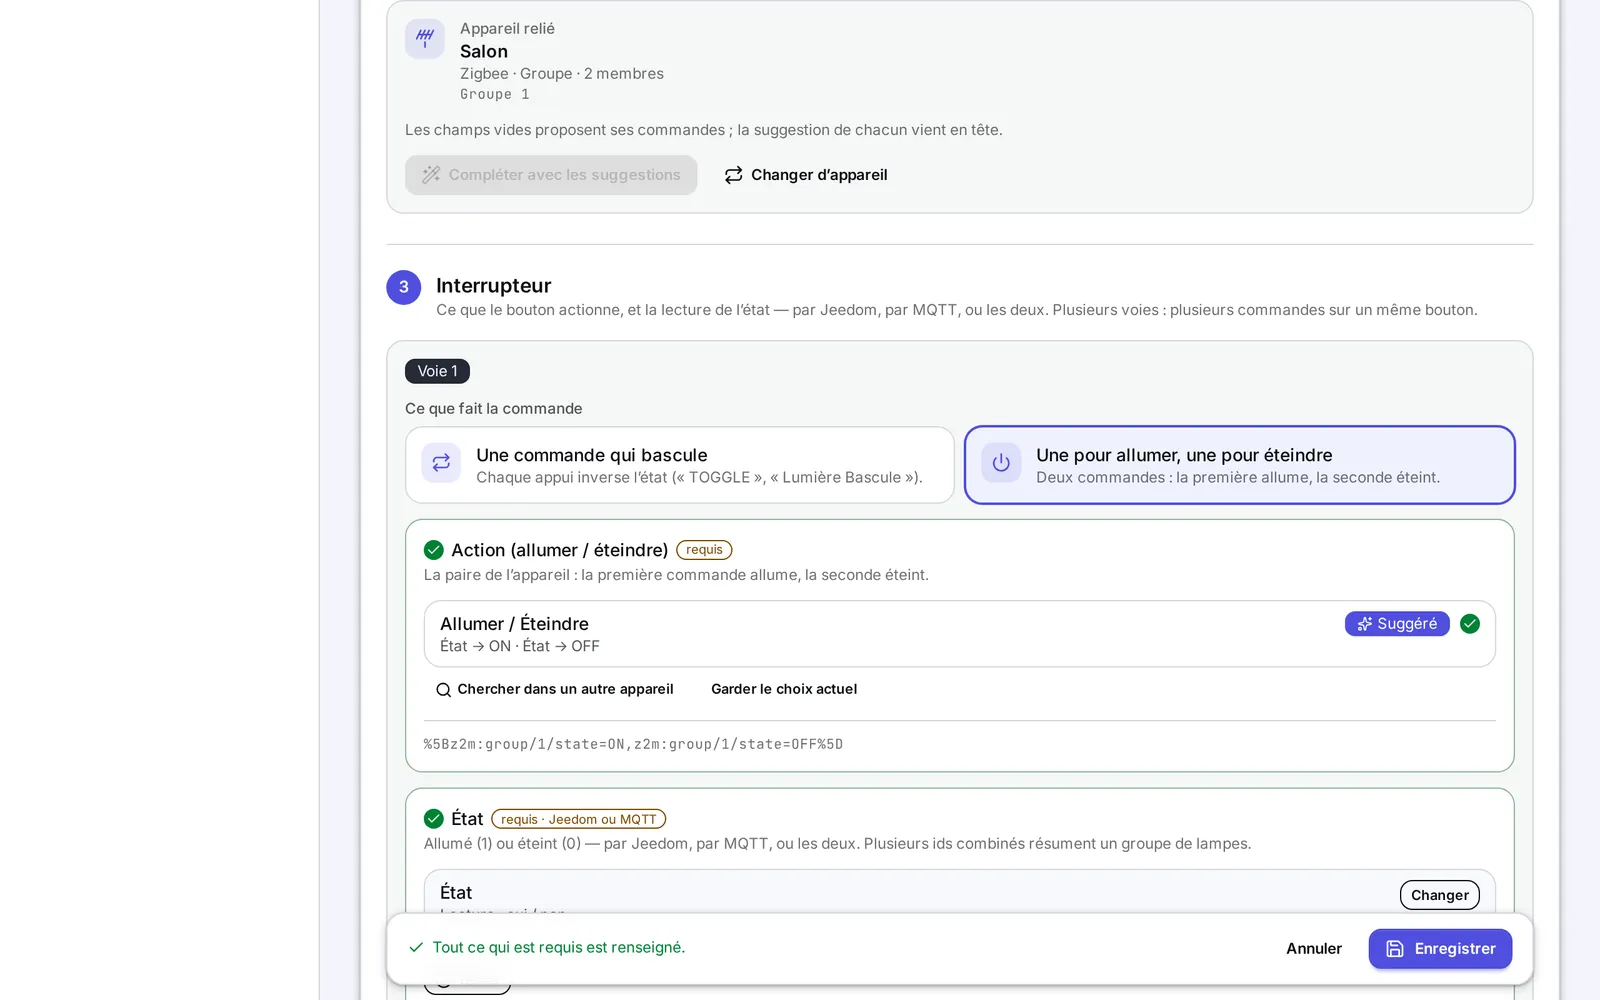Click Changer d'appareil button
This screenshot has height=1000, width=1600.
[x=805, y=175]
